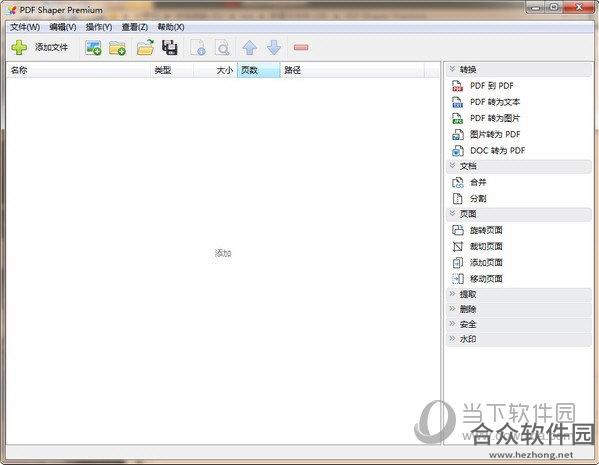Click the add image icon in toolbar
599x465 pixels.
tap(93, 48)
